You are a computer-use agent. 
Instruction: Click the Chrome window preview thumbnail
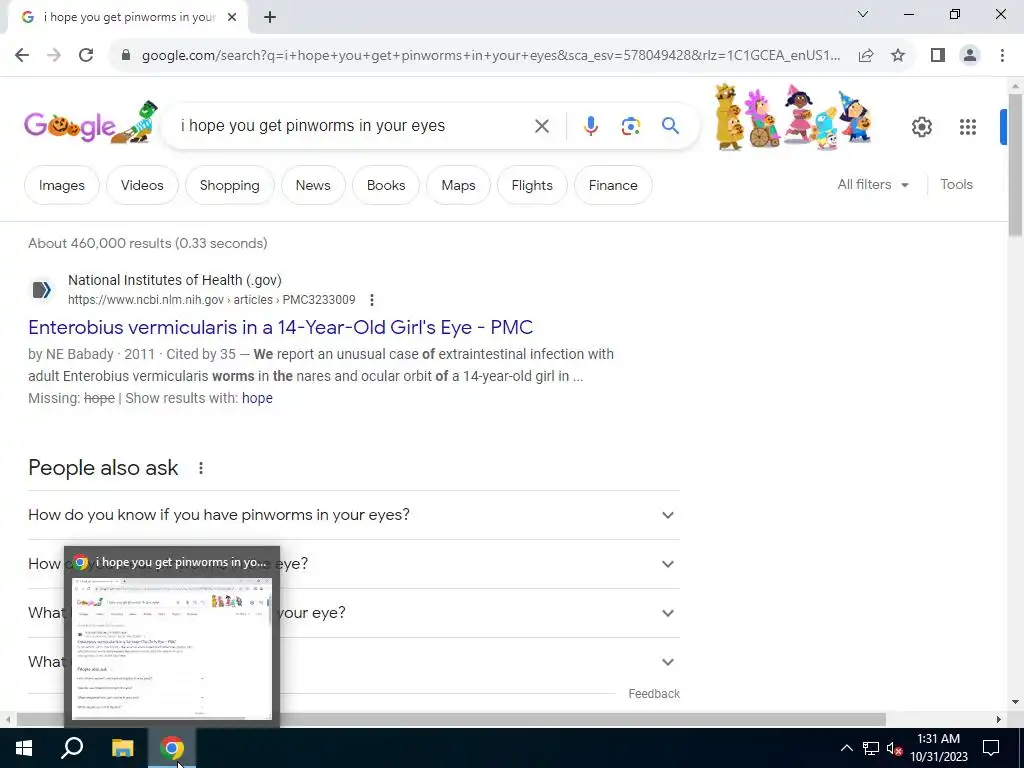click(x=172, y=648)
